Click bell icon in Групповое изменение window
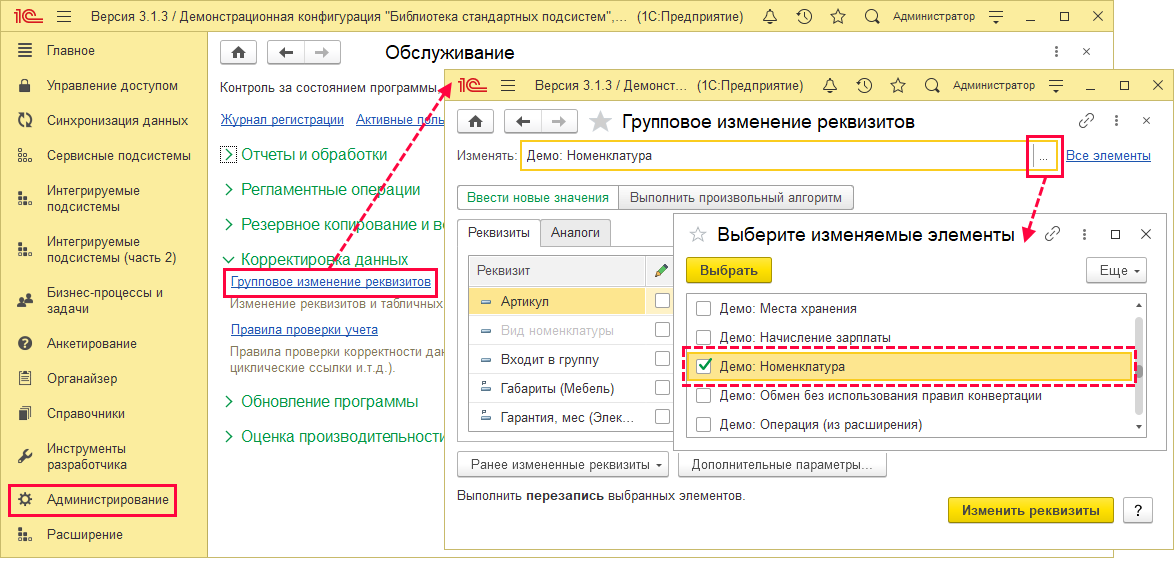The image size is (1175, 562). 829,85
